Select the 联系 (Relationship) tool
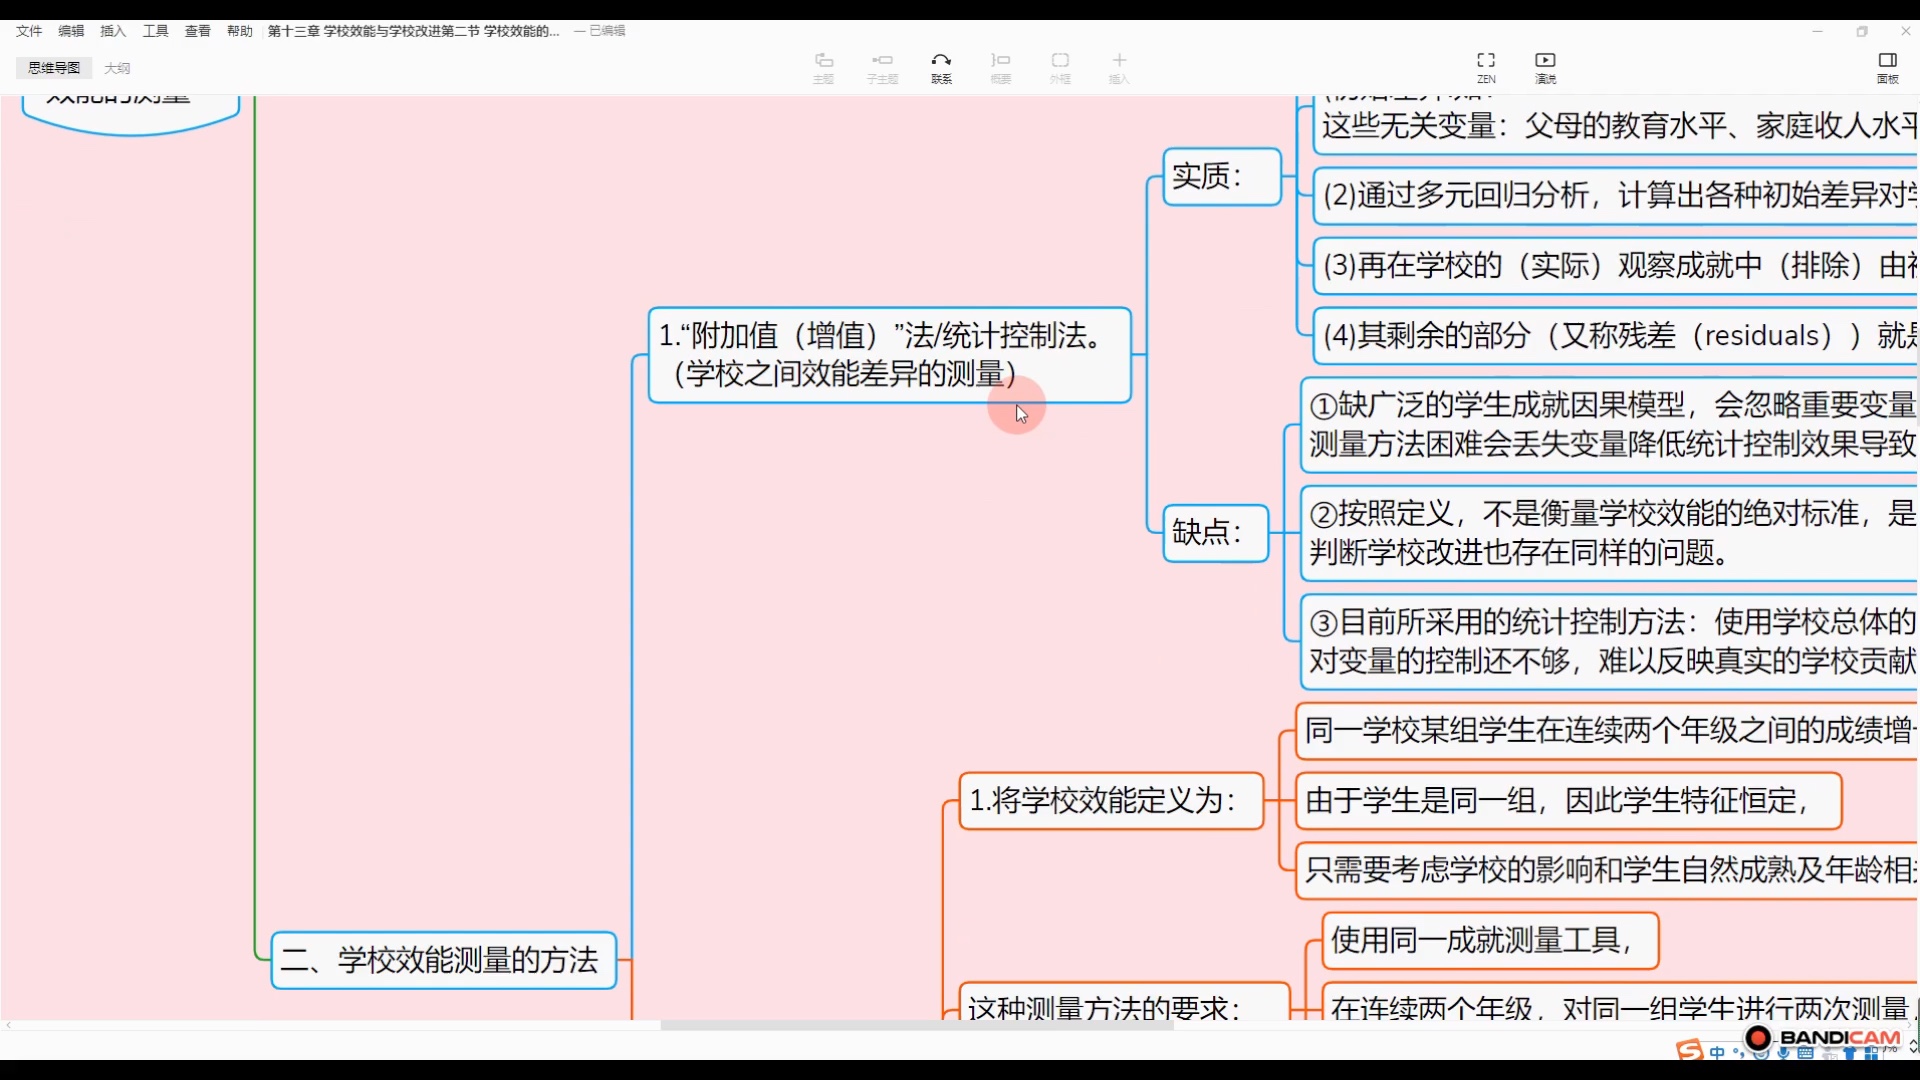1920x1080 pixels. click(x=941, y=68)
